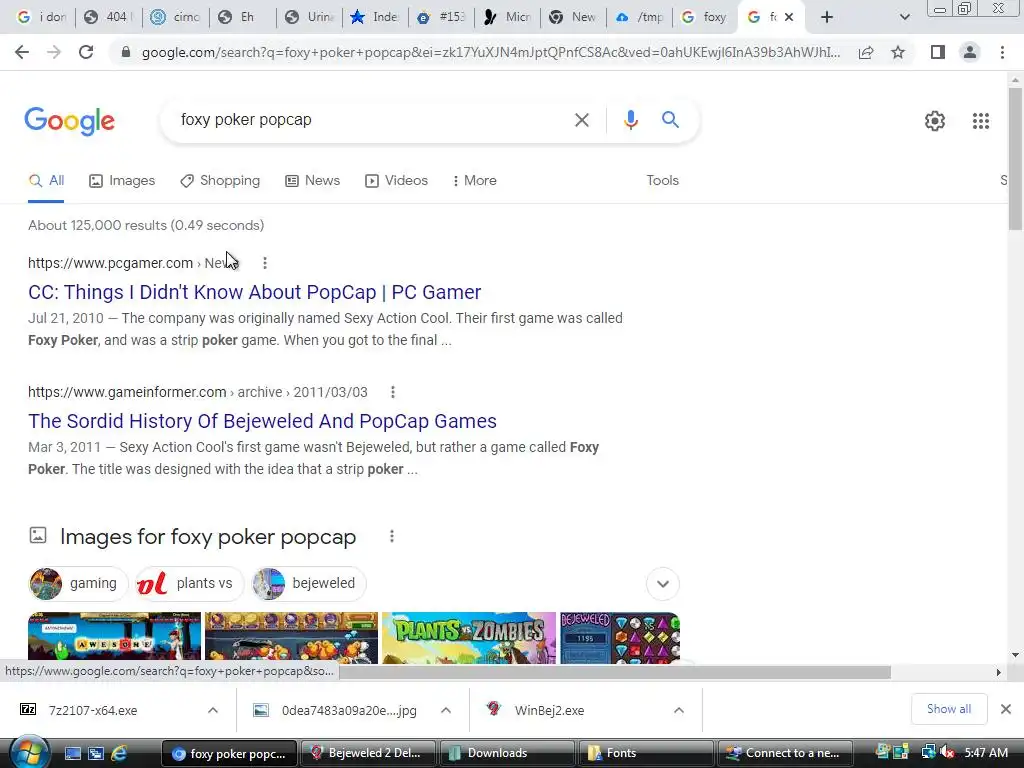Open The Sordid History Of Bejeweled link

coord(263,421)
